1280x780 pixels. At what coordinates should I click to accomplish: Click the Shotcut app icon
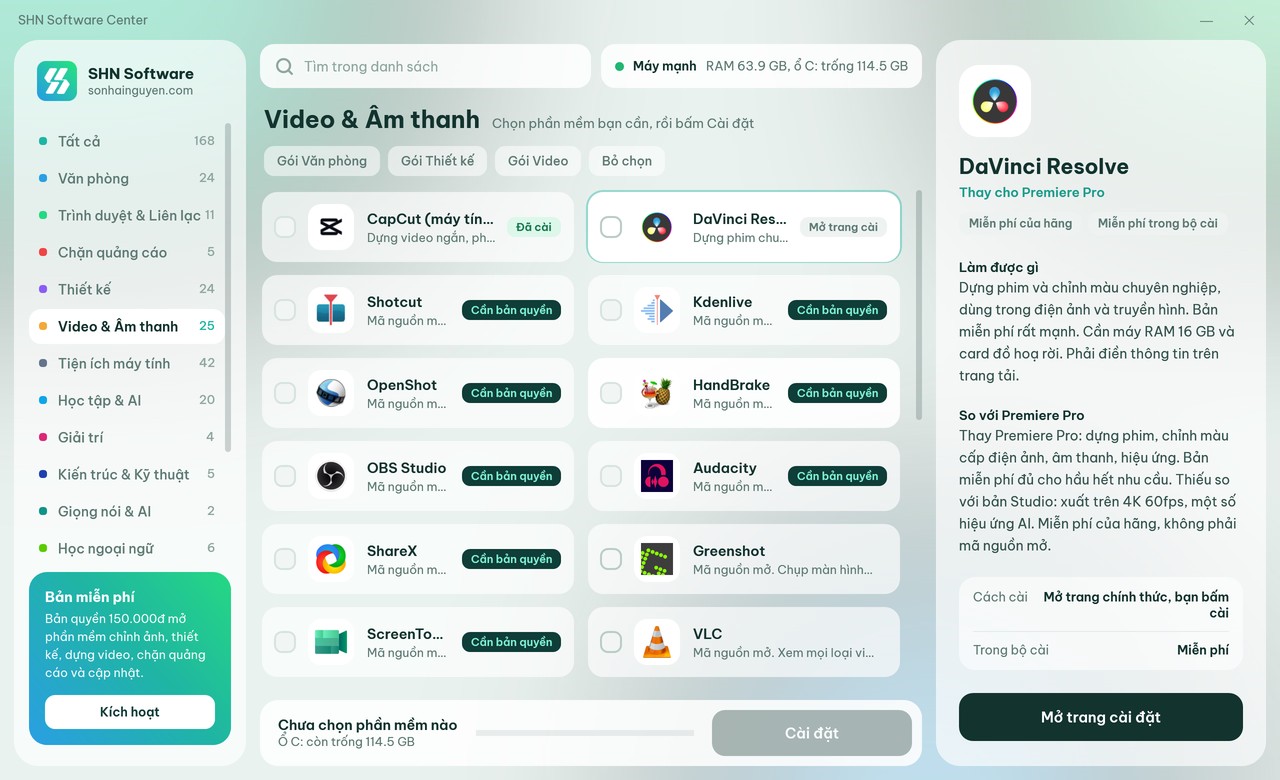click(x=331, y=310)
